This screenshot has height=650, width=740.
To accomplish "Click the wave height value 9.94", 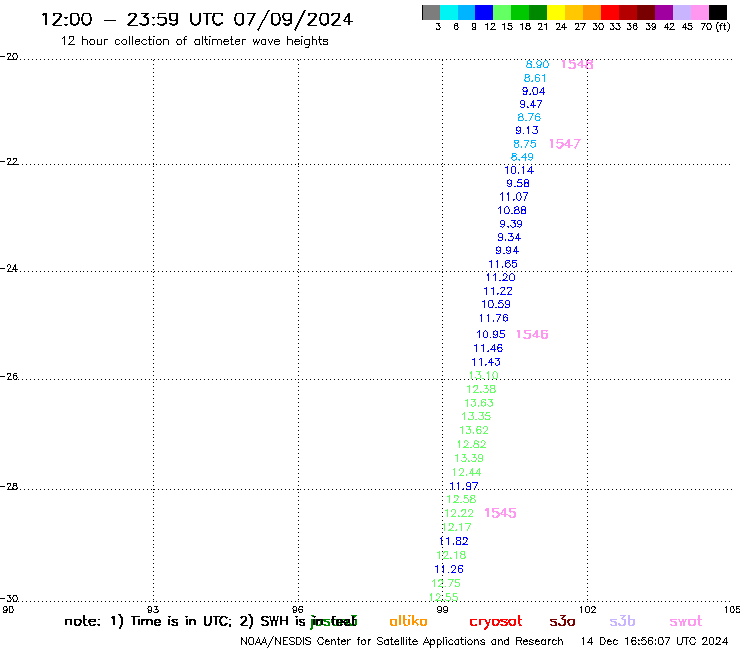I will coord(507,250).
